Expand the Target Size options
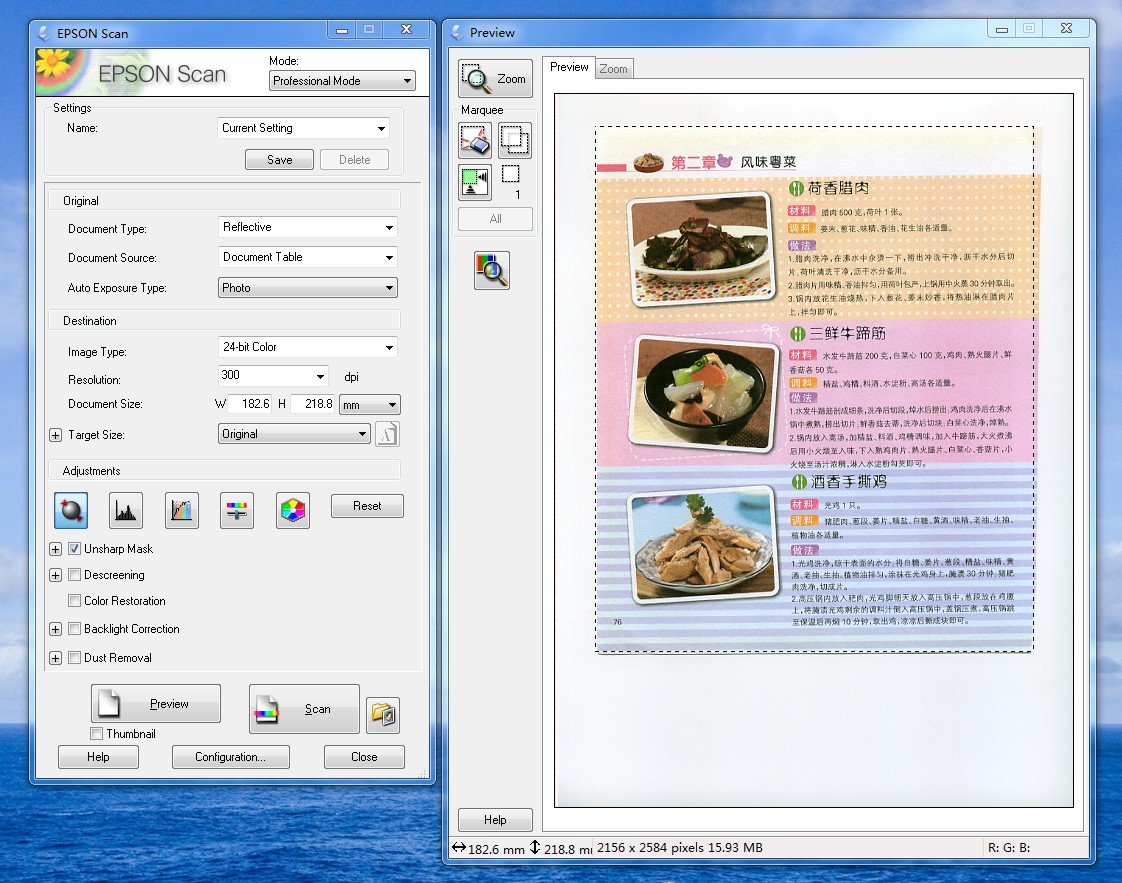 tap(55, 435)
